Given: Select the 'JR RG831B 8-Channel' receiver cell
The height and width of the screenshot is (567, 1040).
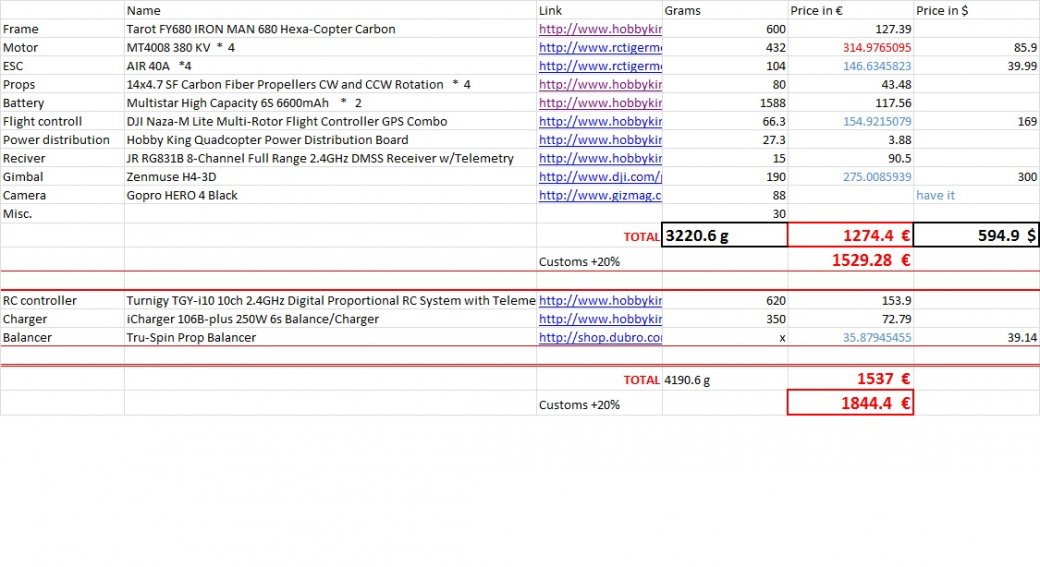Looking at the screenshot, I should 330,159.
